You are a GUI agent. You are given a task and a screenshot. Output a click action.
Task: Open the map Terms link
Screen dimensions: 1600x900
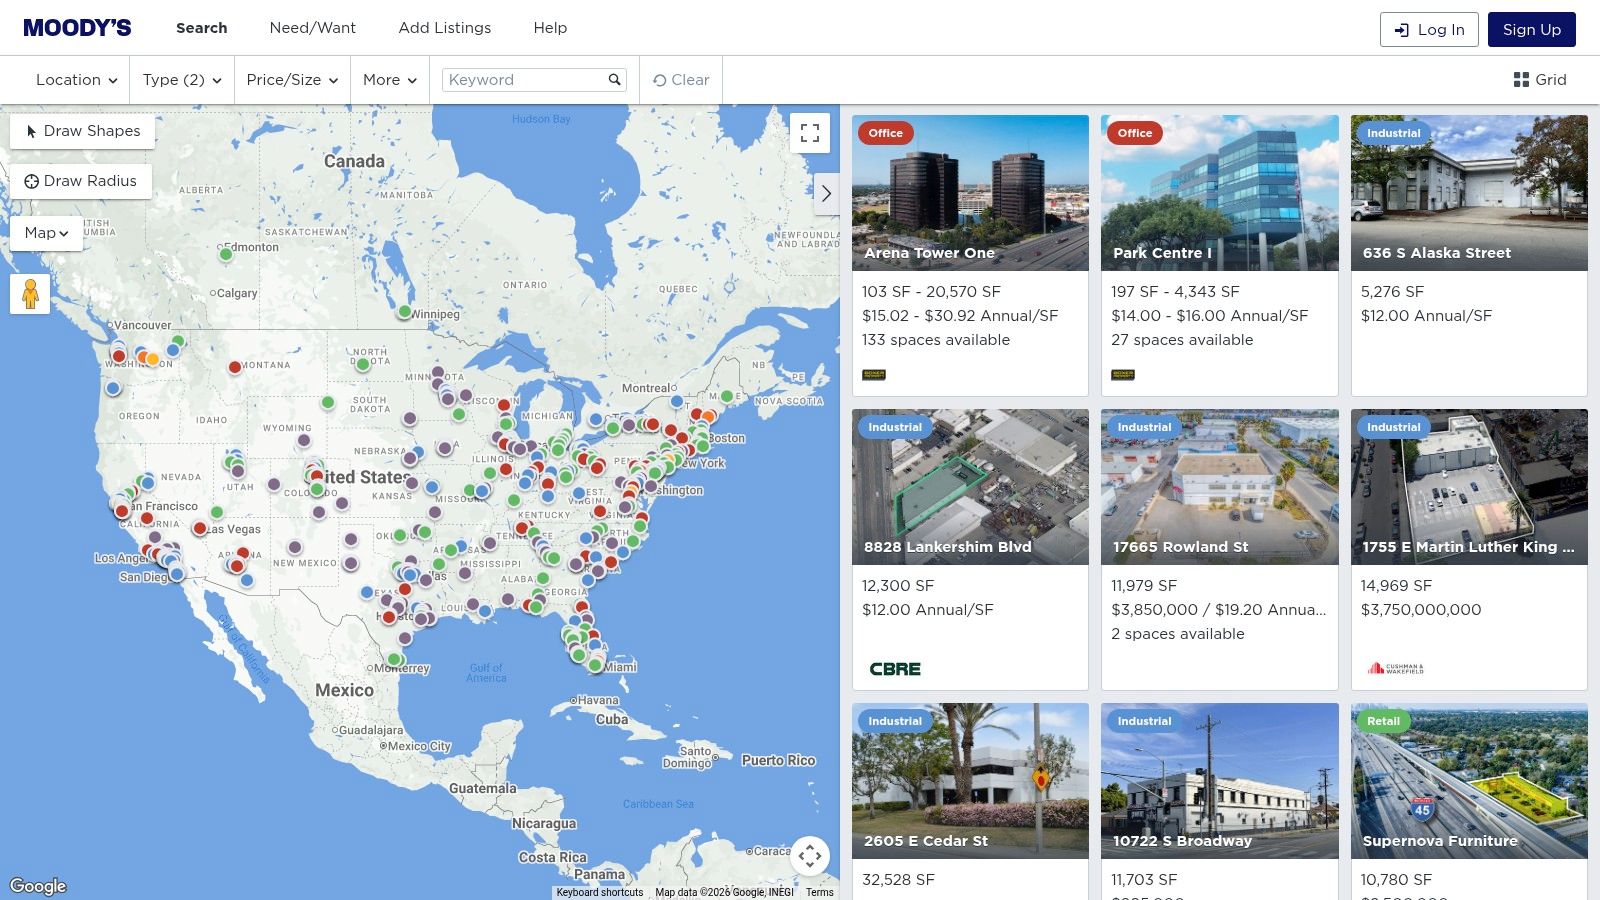pyautogui.click(x=820, y=892)
